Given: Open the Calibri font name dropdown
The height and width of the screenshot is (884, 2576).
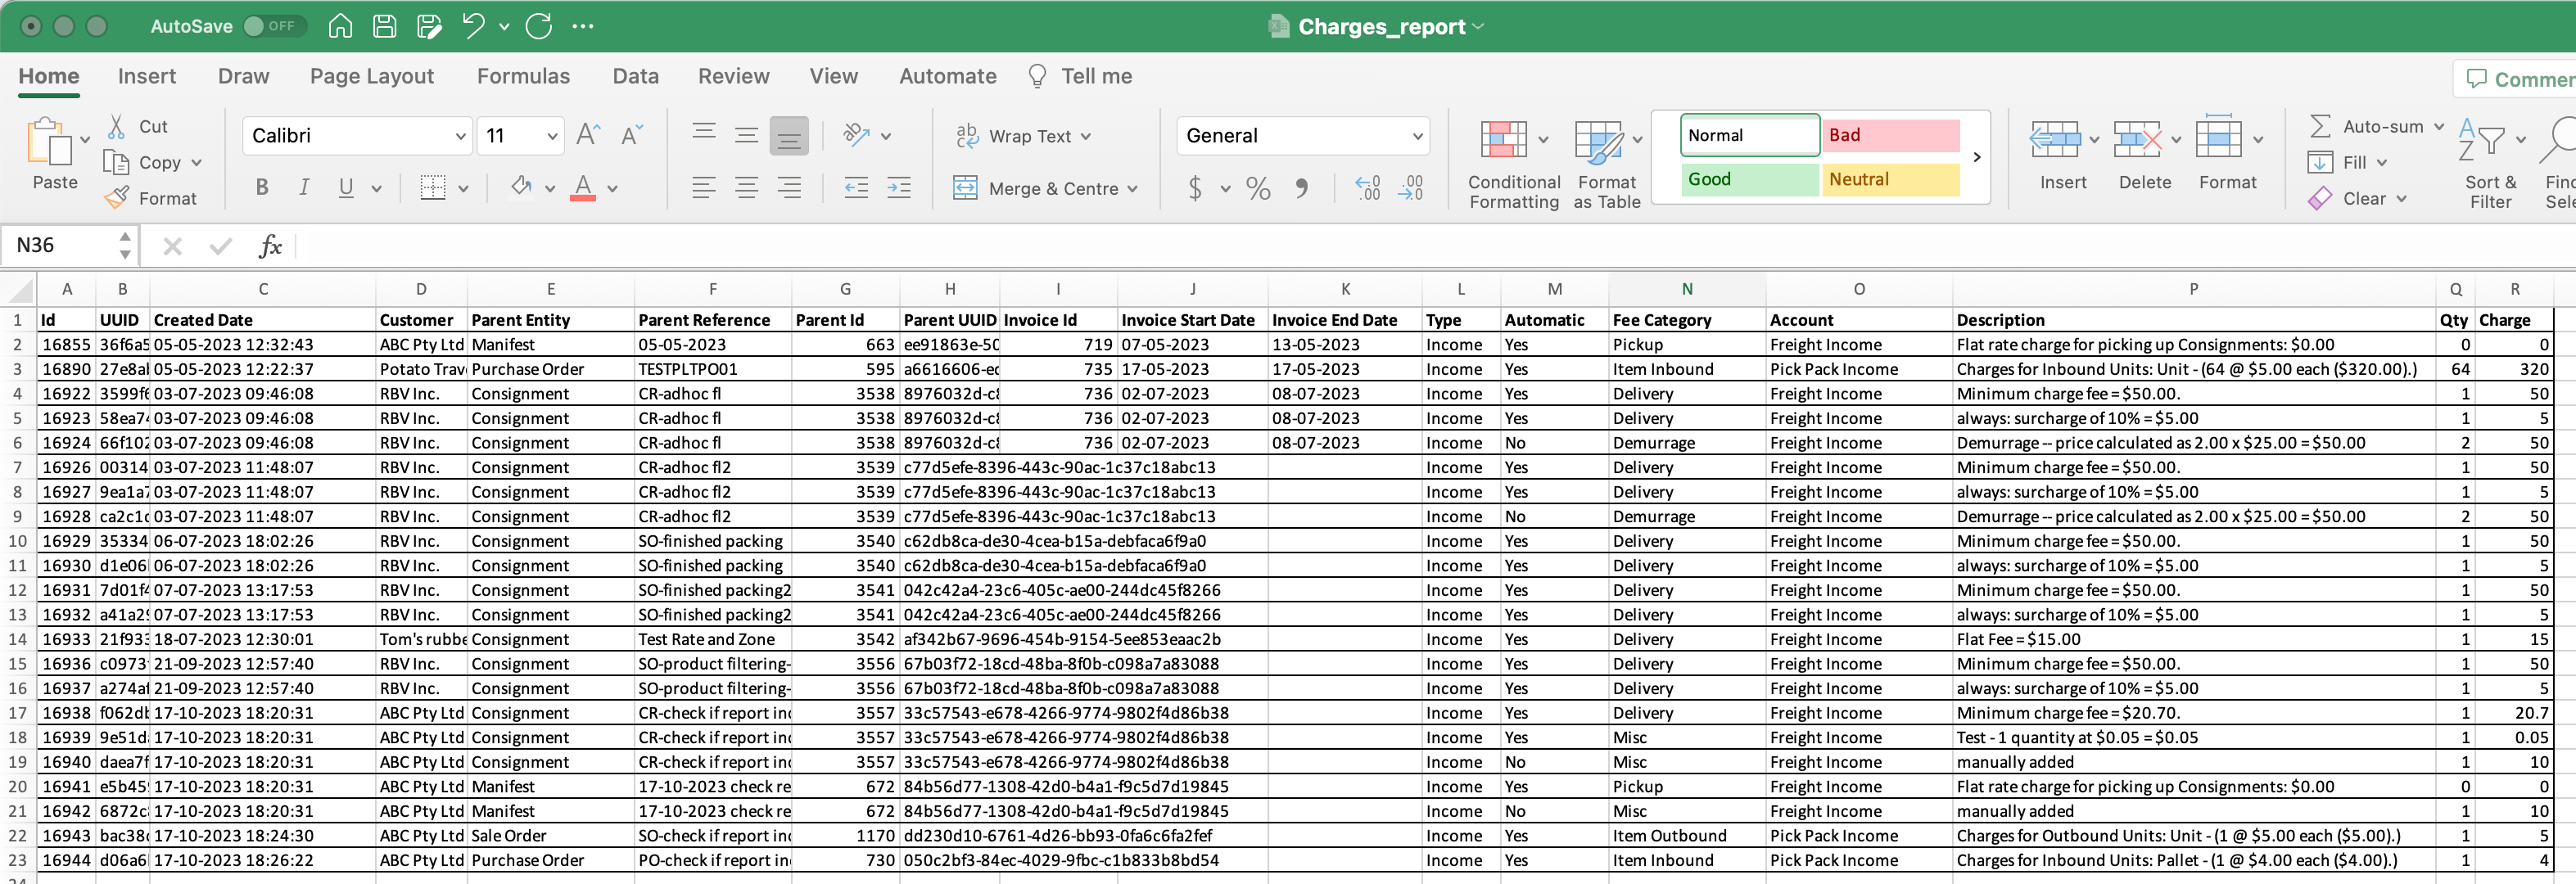Looking at the screenshot, I should [x=460, y=136].
